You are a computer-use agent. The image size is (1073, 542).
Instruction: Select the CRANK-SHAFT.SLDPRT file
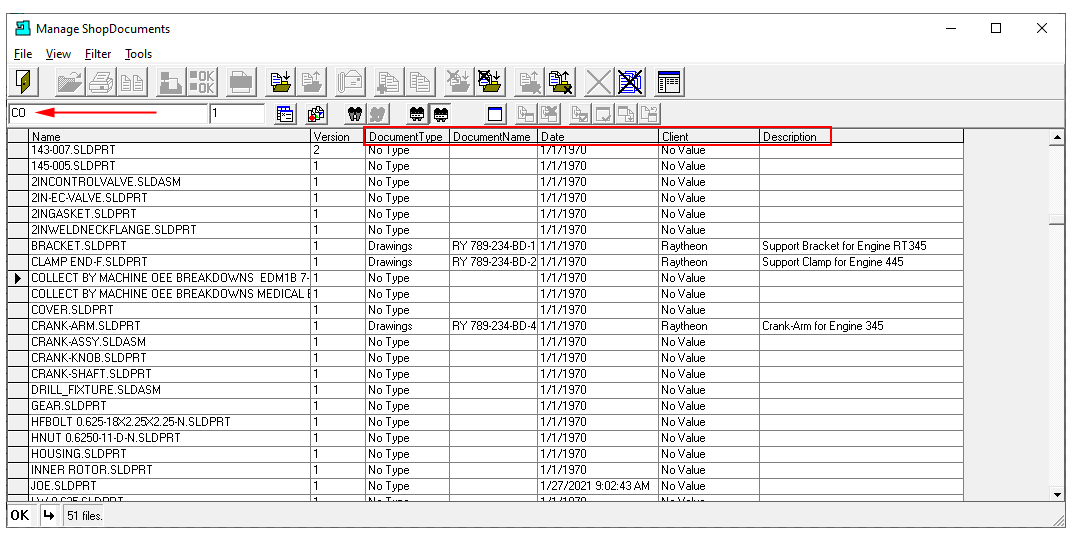pos(91,374)
